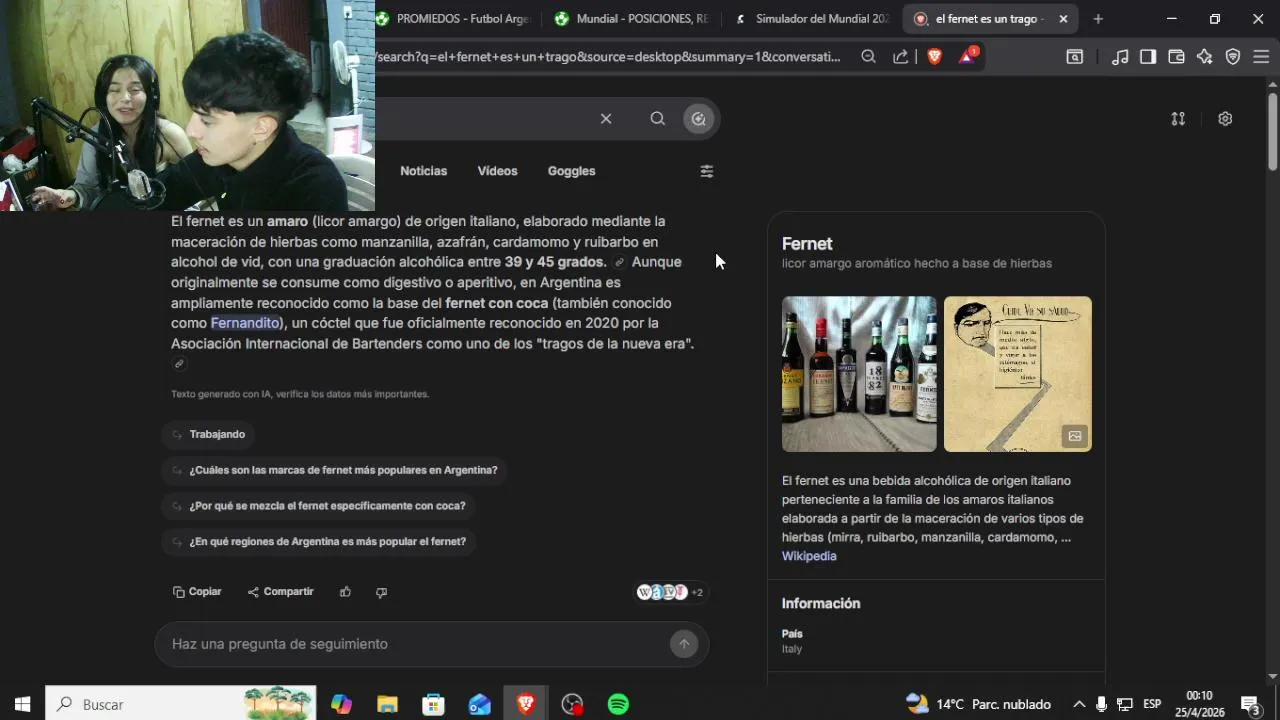Click the address bar URL
Viewport: 1280px width, 720px height.
click(x=609, y=57)
